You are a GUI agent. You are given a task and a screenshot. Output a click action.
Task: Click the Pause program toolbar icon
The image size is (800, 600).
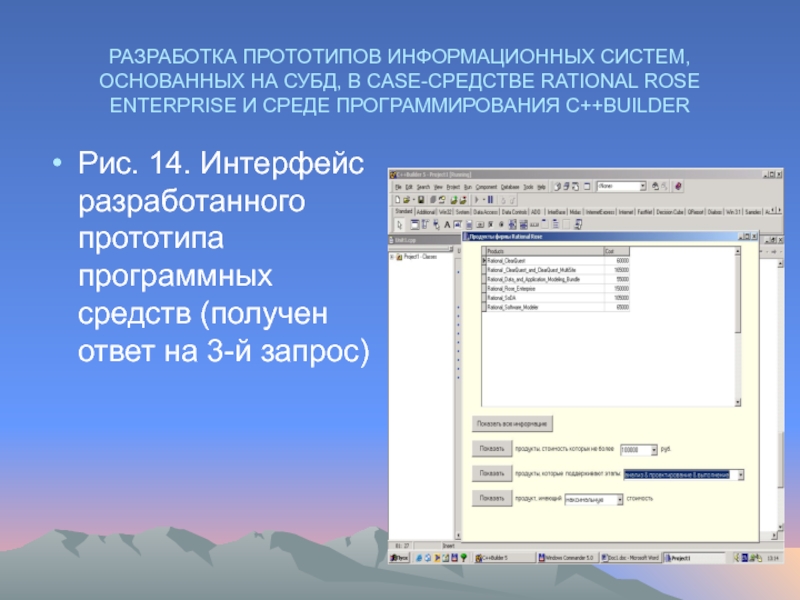[490, 199]
